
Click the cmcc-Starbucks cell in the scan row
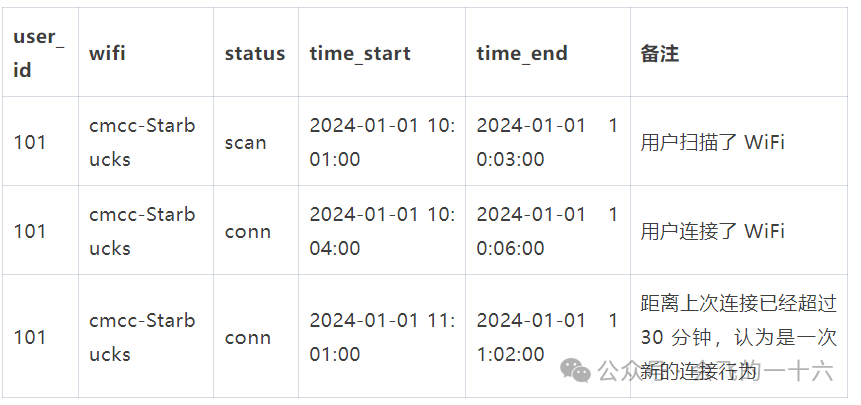pyautogui.click(x=142, y=142)
